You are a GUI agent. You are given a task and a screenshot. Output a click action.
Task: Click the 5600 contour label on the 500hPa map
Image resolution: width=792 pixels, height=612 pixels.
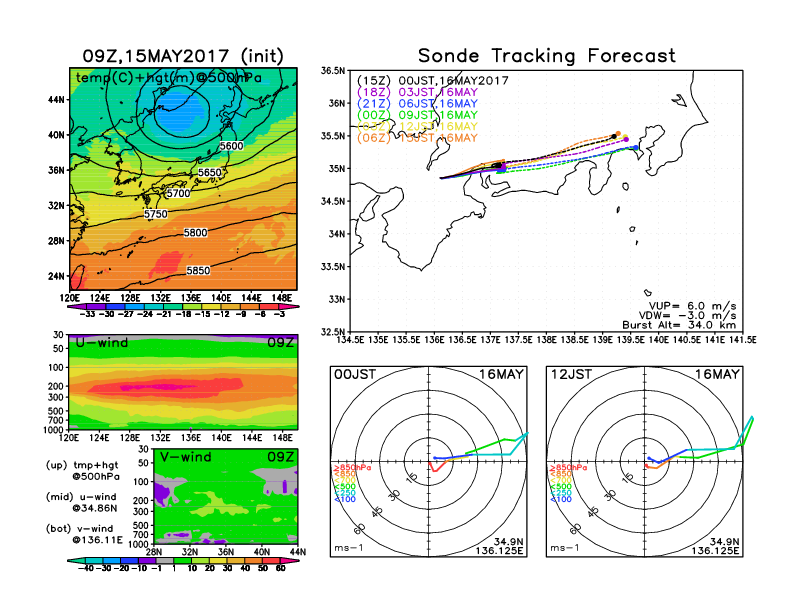[231, 146]
